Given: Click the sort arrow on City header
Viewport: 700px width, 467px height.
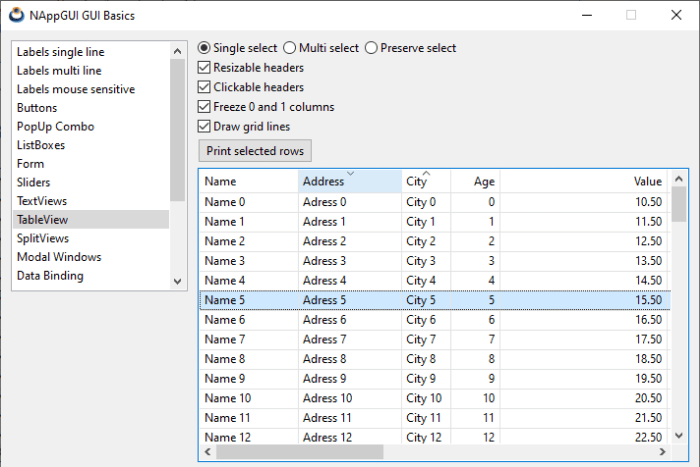Looking at the screenshot, I should 426,174.
